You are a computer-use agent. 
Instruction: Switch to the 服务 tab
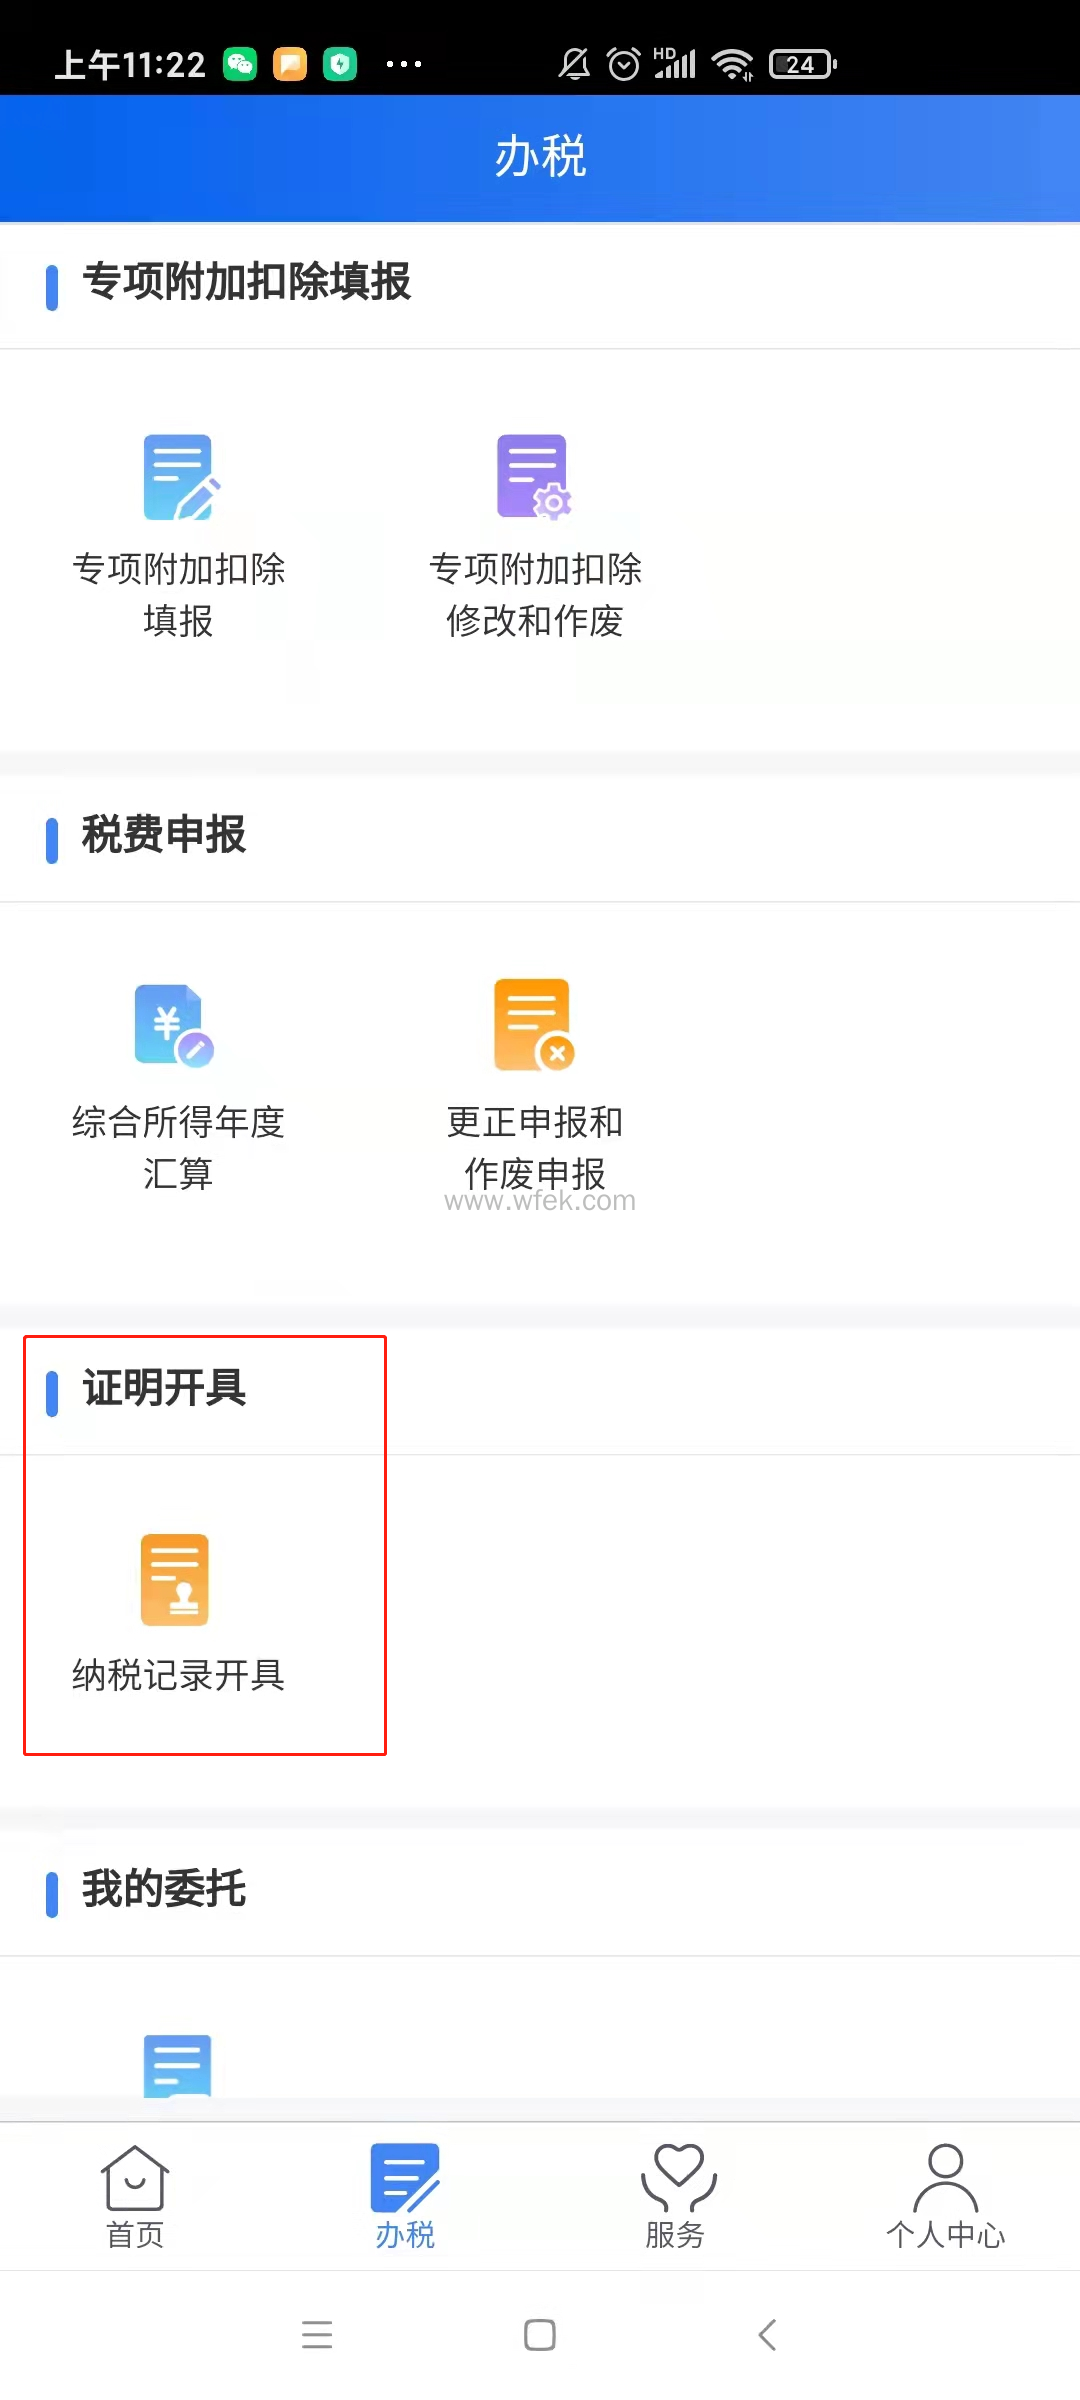click(676, 2198)
